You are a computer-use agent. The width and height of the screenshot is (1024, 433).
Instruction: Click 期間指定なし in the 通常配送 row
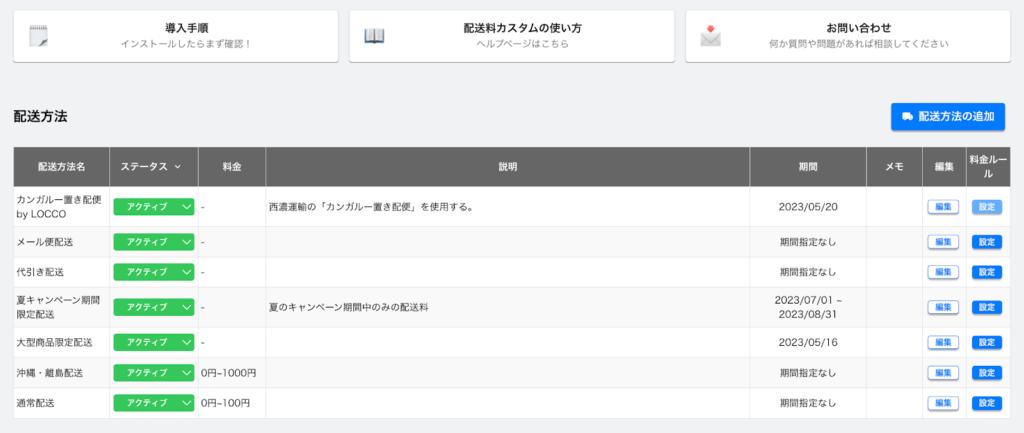[808, 403]
